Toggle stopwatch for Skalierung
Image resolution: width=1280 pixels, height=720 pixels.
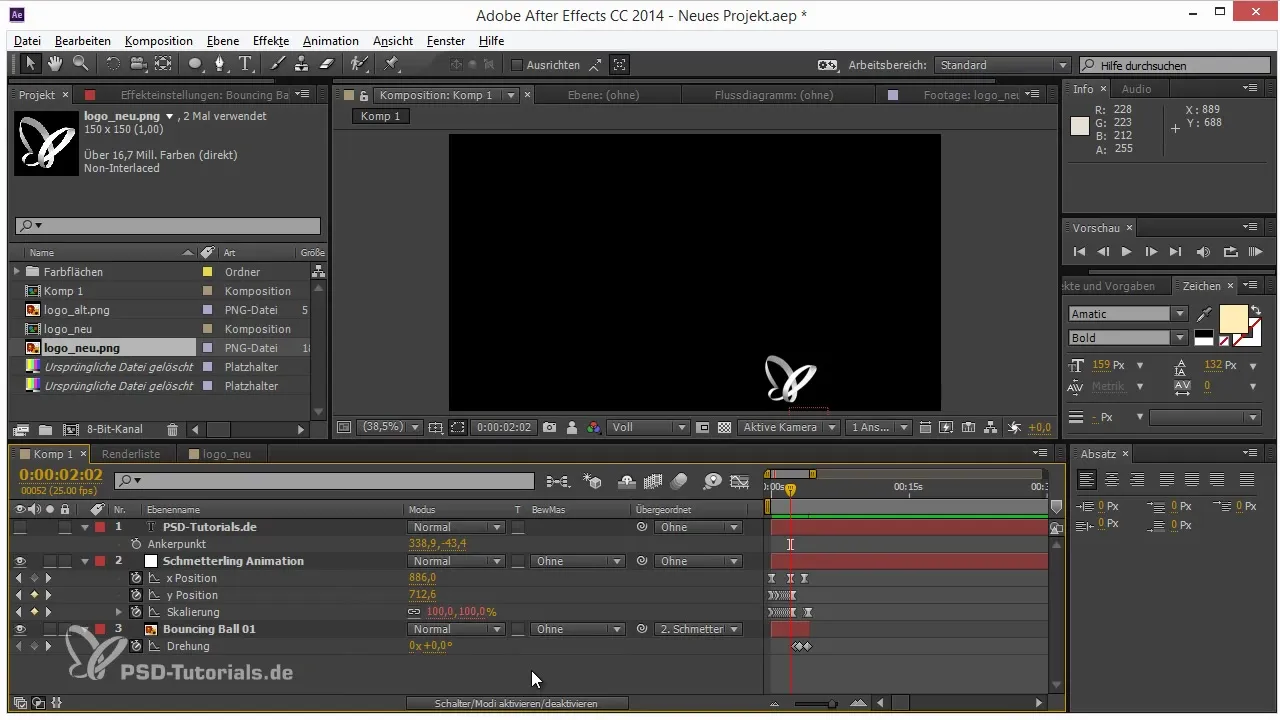pos(137,612)
